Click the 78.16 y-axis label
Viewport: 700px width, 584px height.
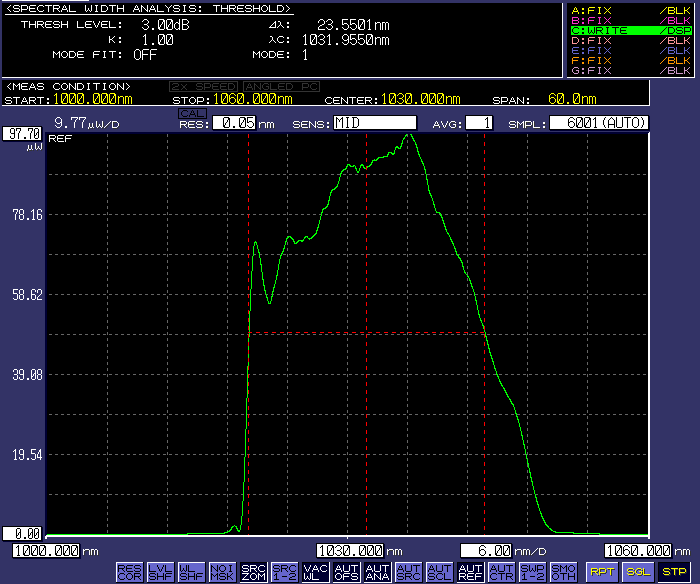point(28,215)
